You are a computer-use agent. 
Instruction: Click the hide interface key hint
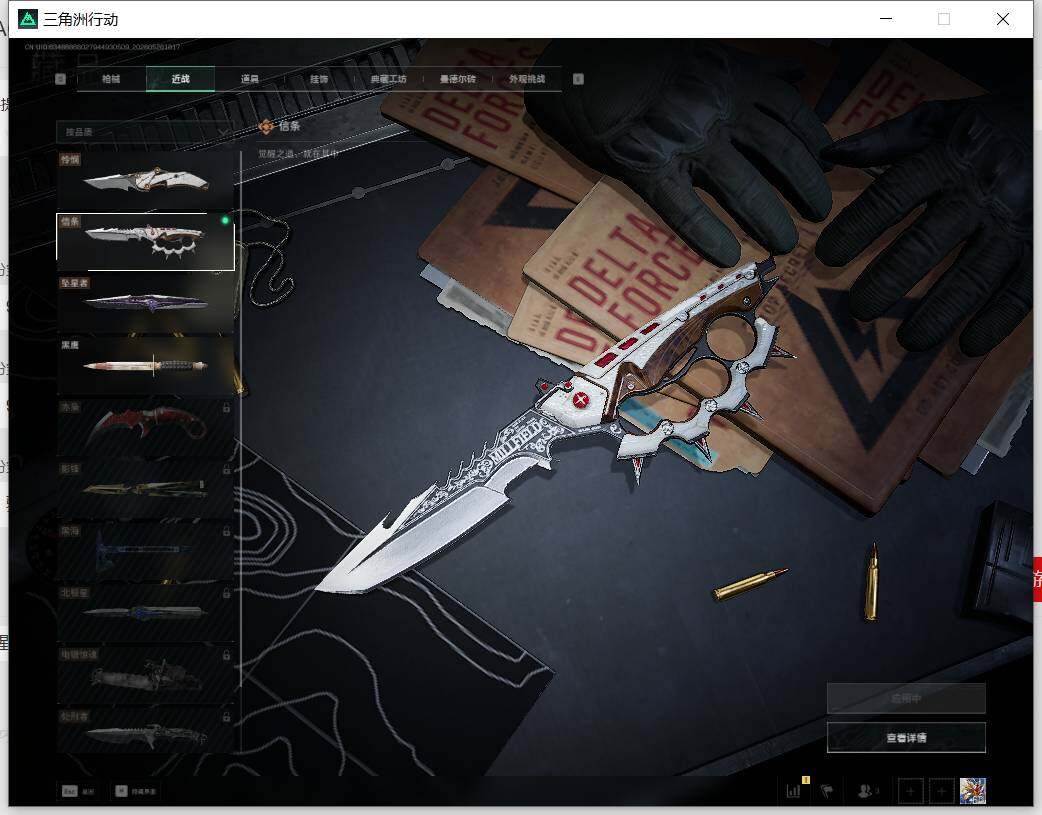coord(136,791)
